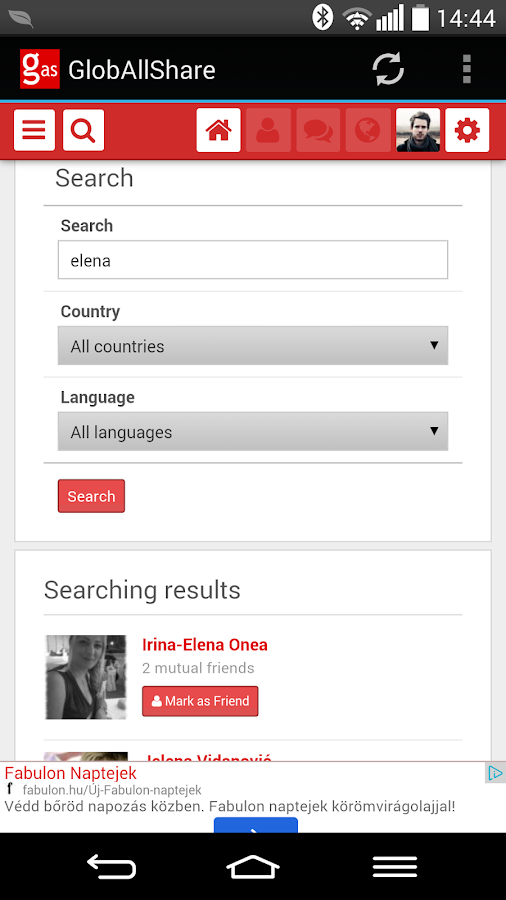Image resolution: width=506 pixels, height=900 pixels.
Task: Open the globe icon in toolbar
Action: pyautogui.click(x=368, y=130)
